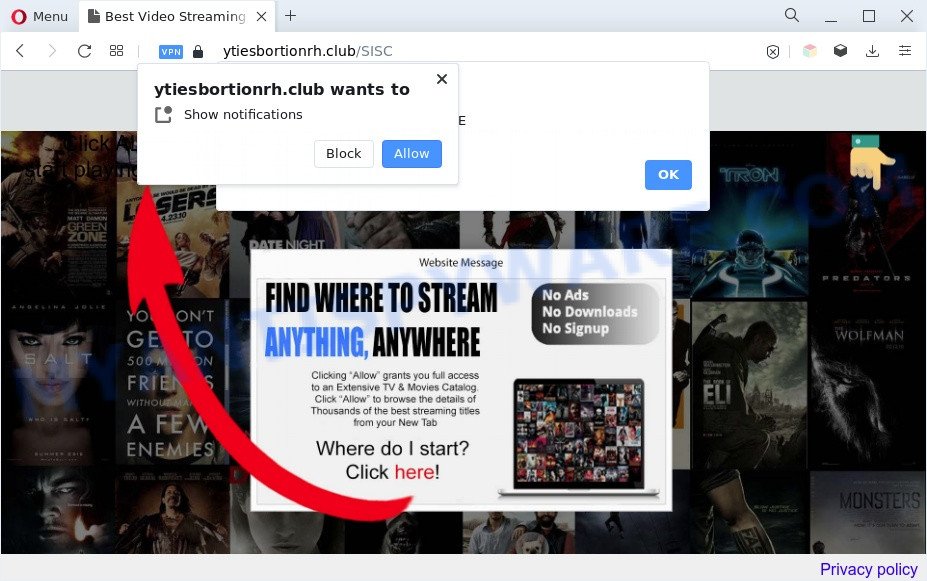This screenshot has height=581, width=927.
Task: Reload the current page
Action: tap(85, 51)
